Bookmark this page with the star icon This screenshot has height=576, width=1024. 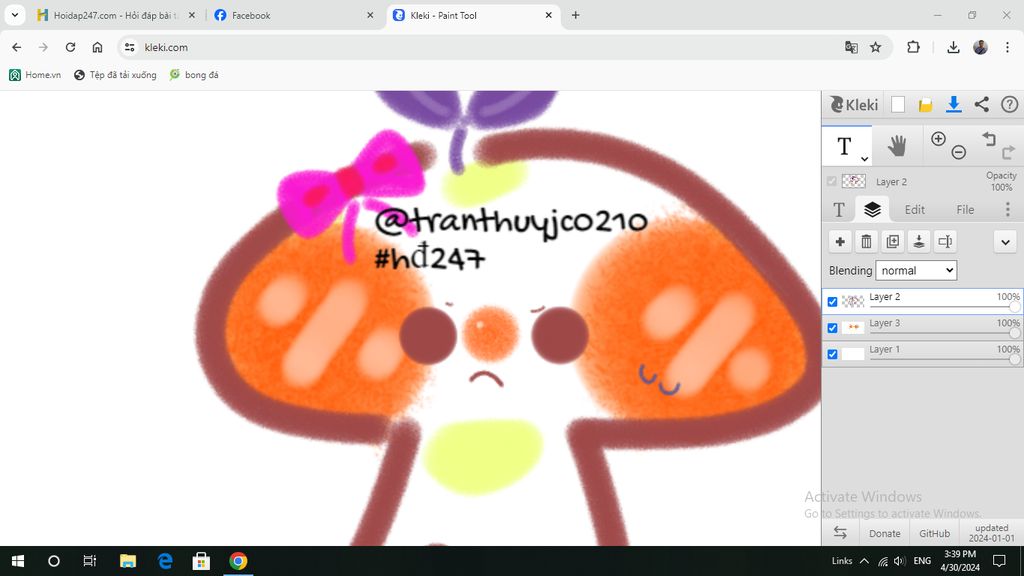tap(876, 47)
